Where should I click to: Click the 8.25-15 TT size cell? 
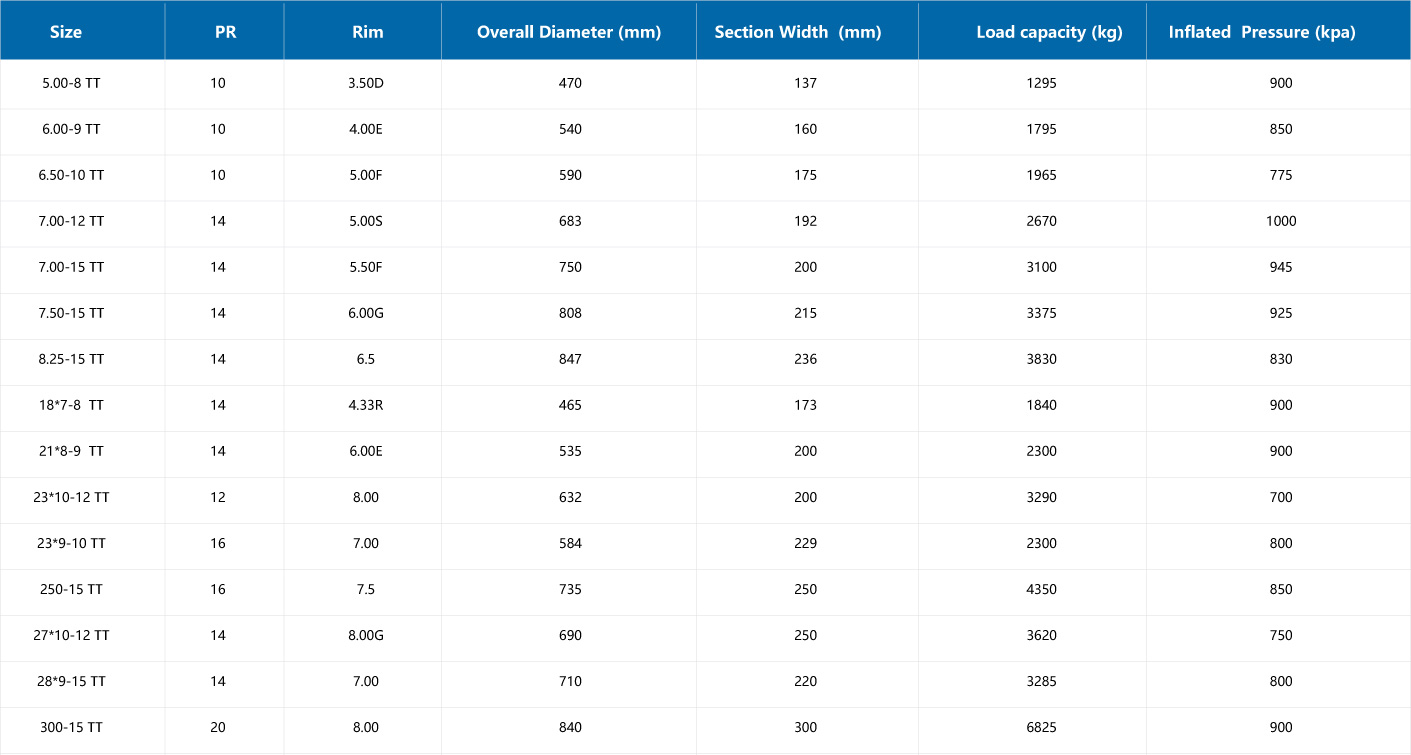click(x=72, y=359)
